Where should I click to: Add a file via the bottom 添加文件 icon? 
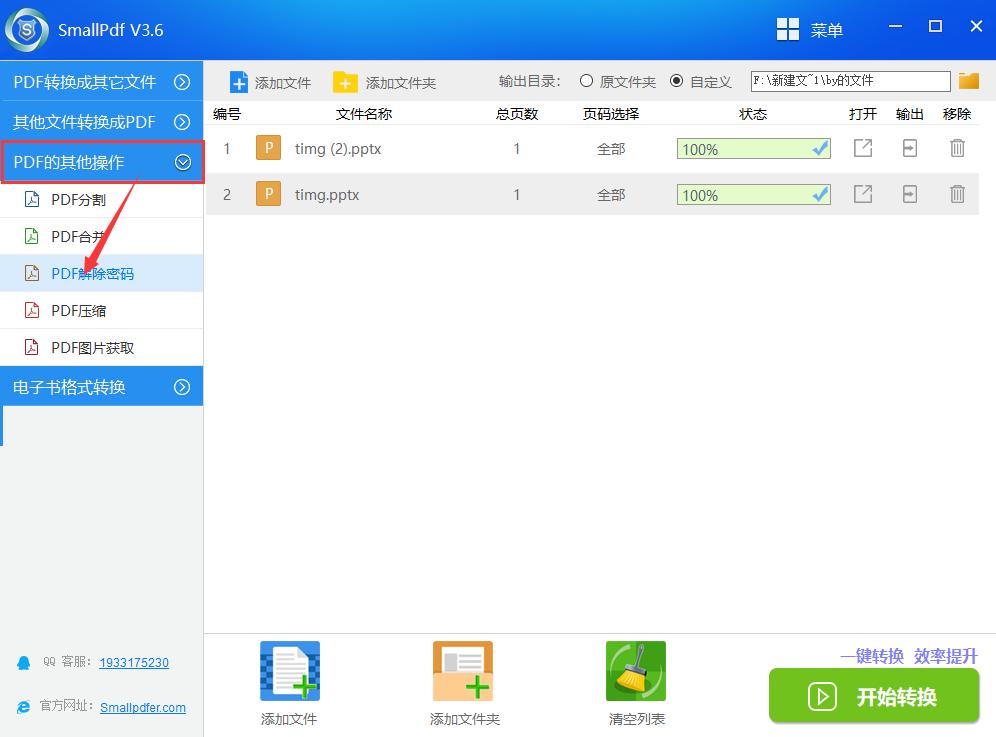coord(289,670)
